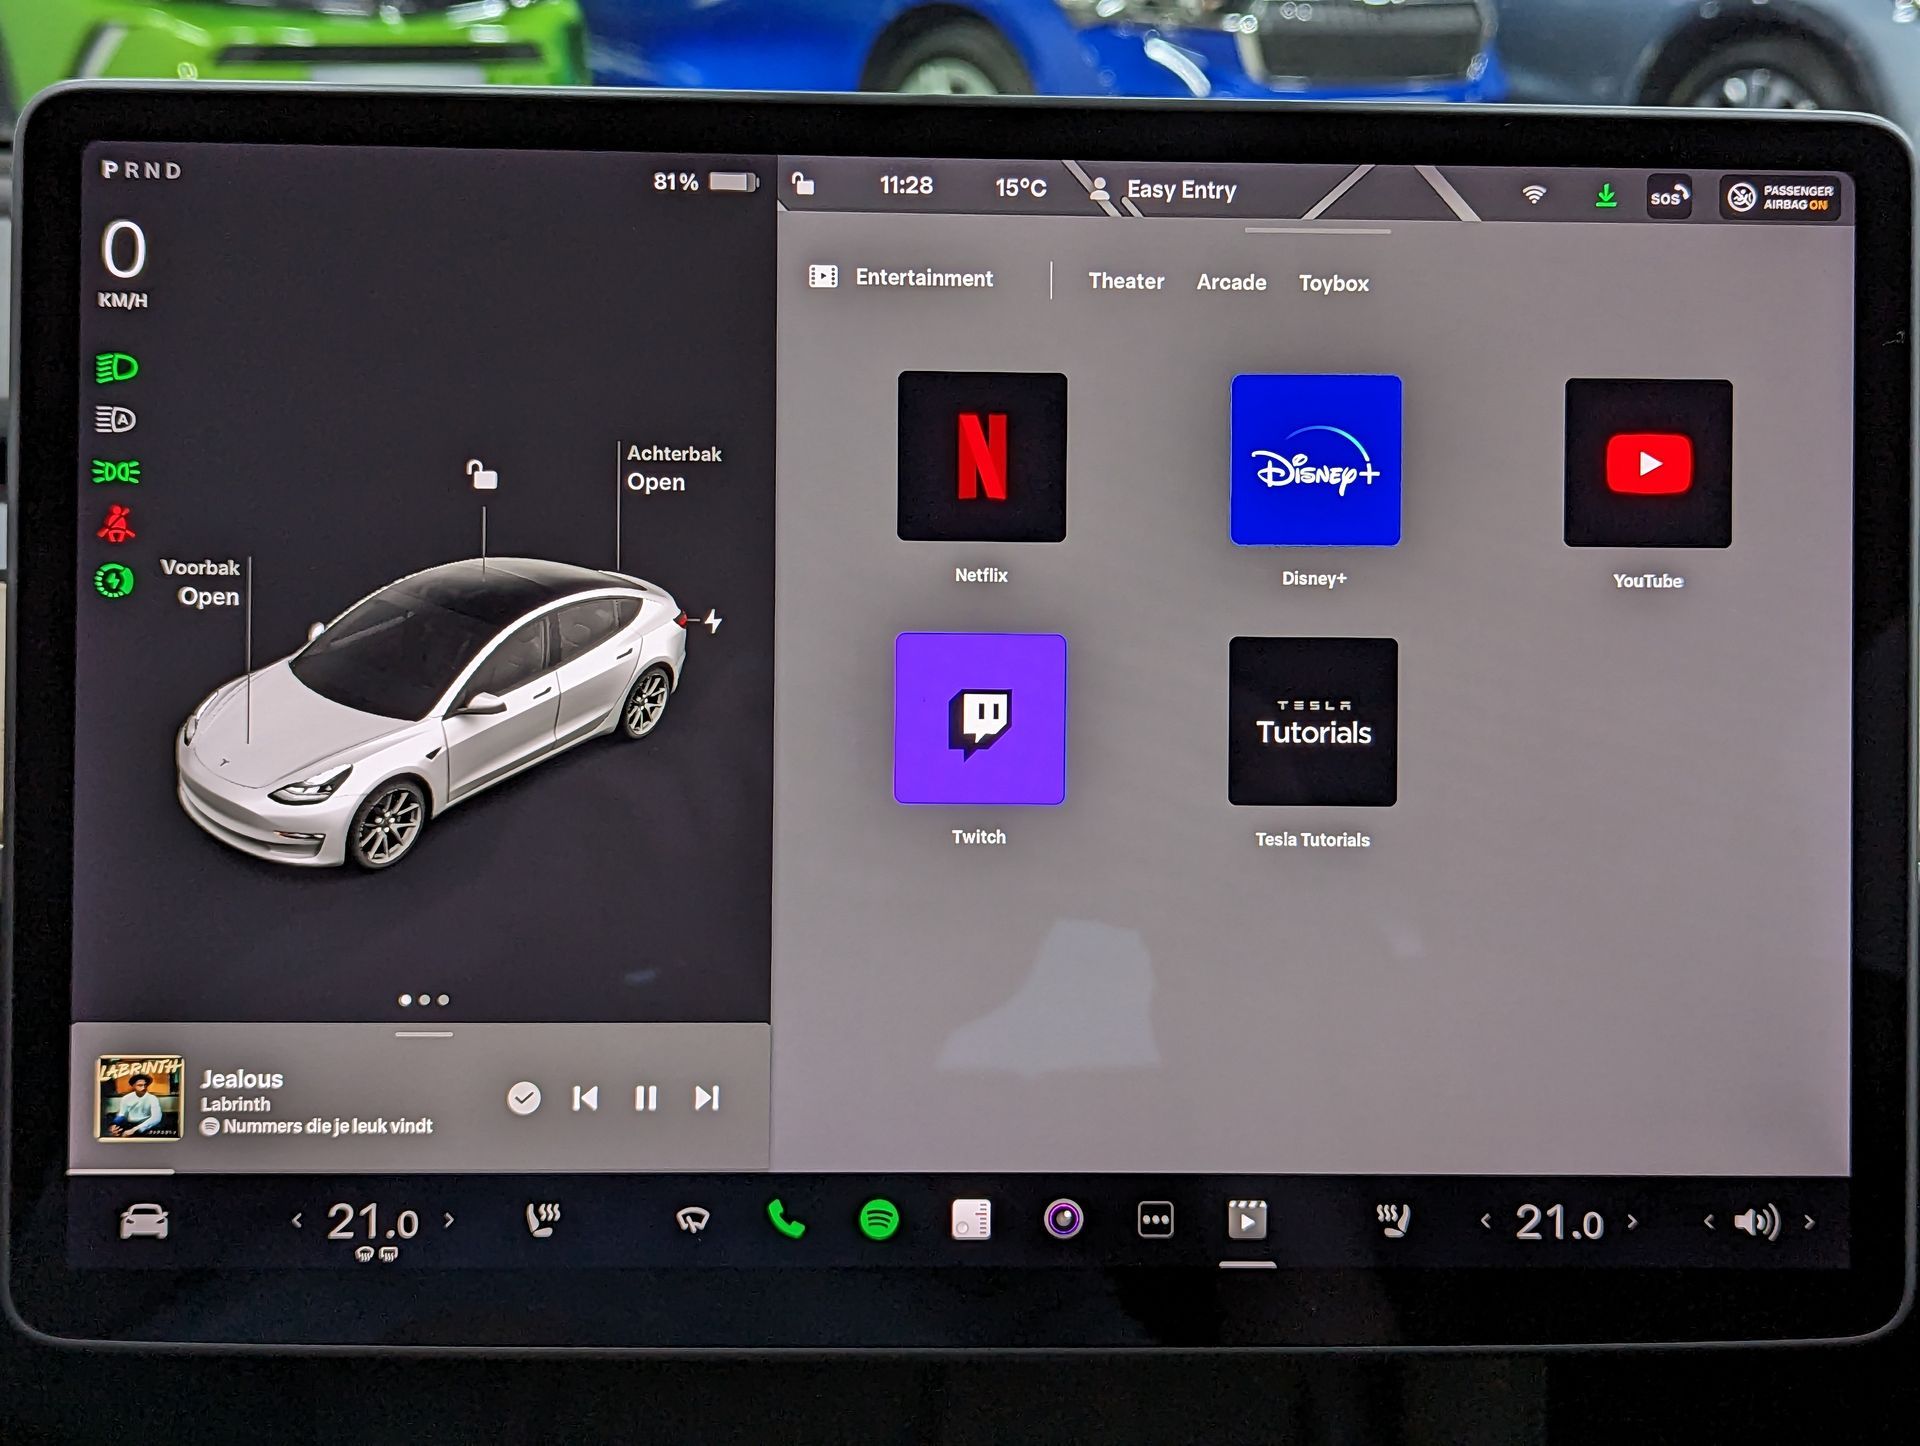This screenshot has height=1446, width=1920.
Task: Tap the Entertainment clapperboard icon in dock
Action: click(x=1247, y=1220)
